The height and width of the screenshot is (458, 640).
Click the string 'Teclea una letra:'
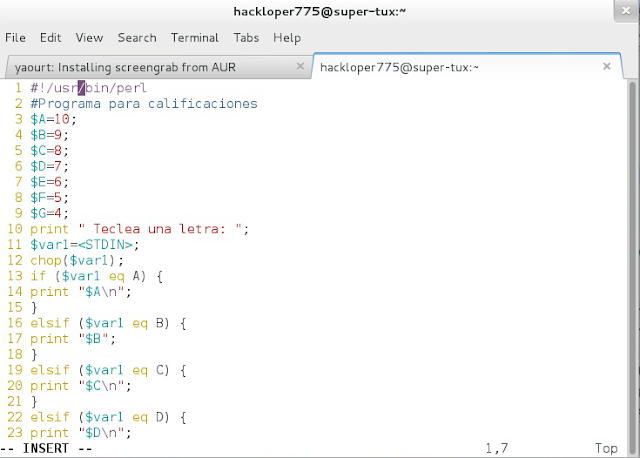click(x=159, y=229)
